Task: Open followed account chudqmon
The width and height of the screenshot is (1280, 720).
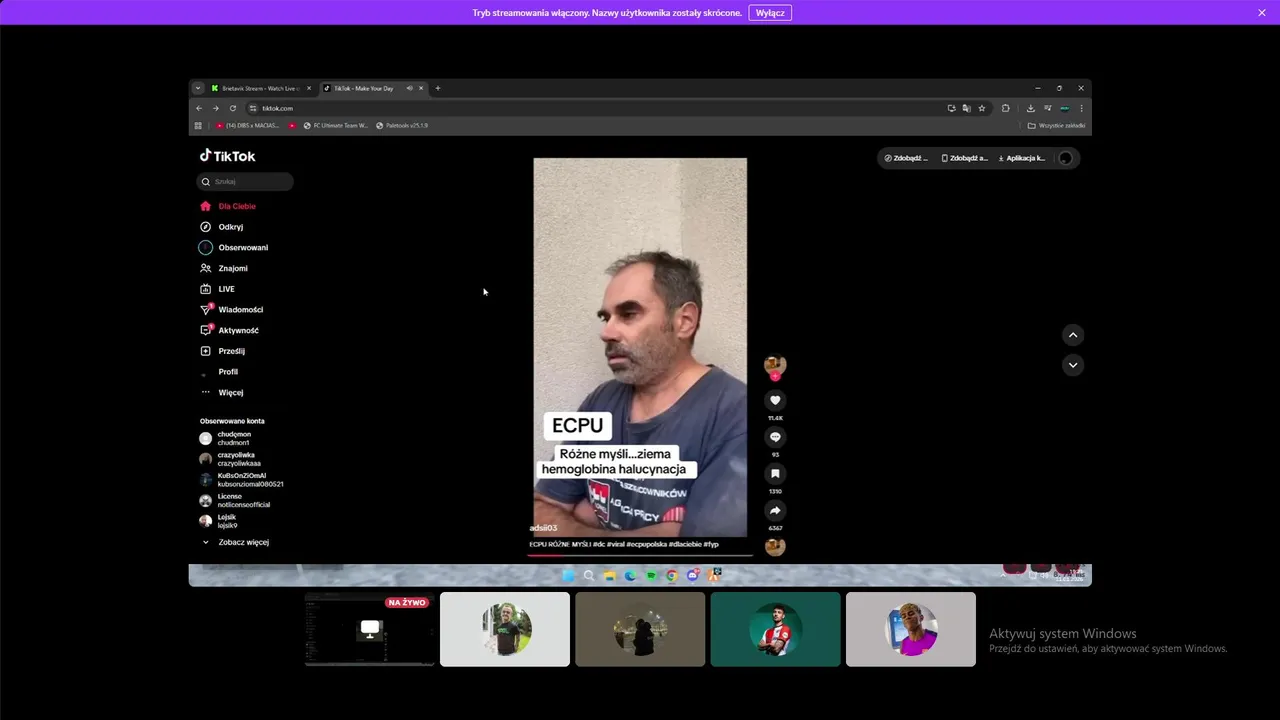Action: click(226, 438)
